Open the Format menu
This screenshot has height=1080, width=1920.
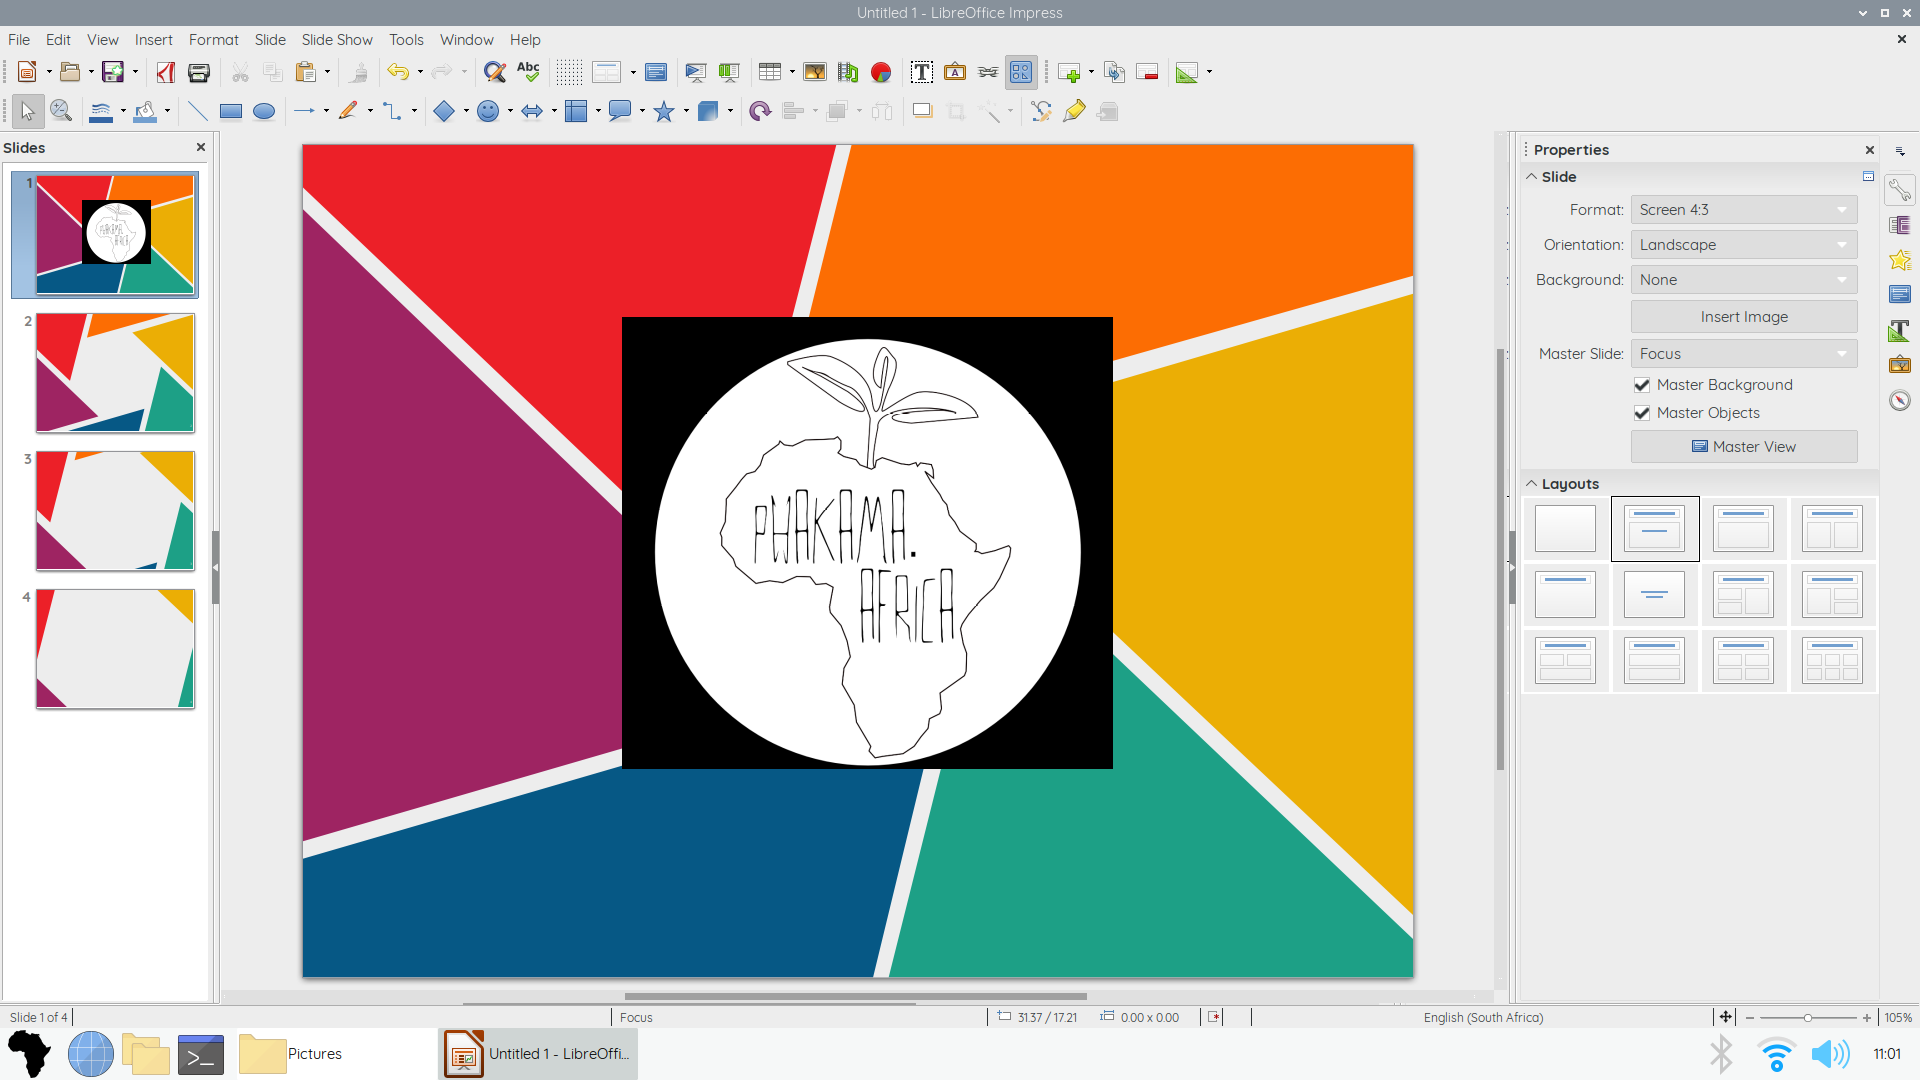214,40
